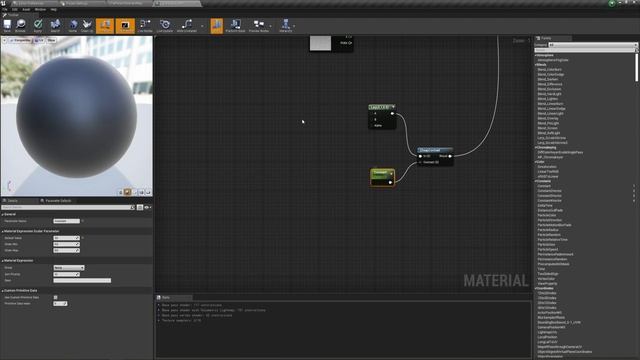Open the Group dropdown
This screenshot has width=640, height=360.
click(69, 268)
